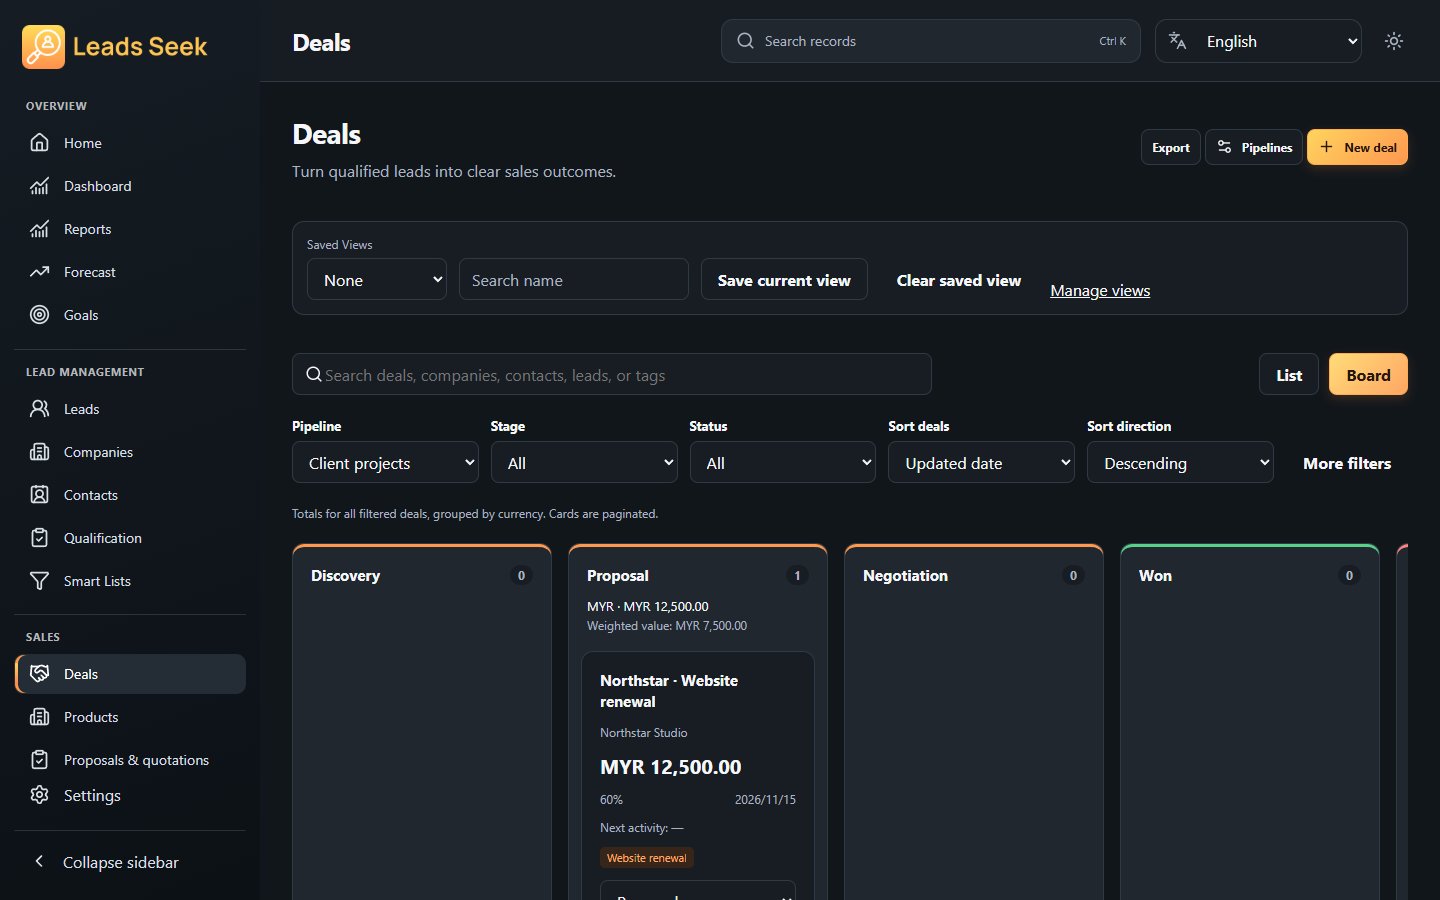
Task: Click the Products icon in sidebar
Action: pos(39,717)
